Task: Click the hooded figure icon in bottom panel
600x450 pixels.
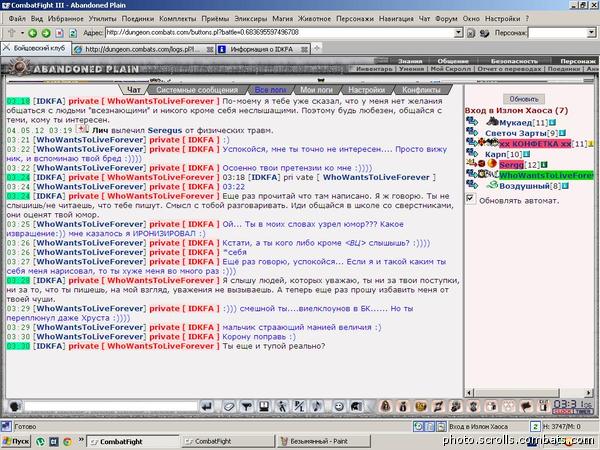Action: (385, 406)
